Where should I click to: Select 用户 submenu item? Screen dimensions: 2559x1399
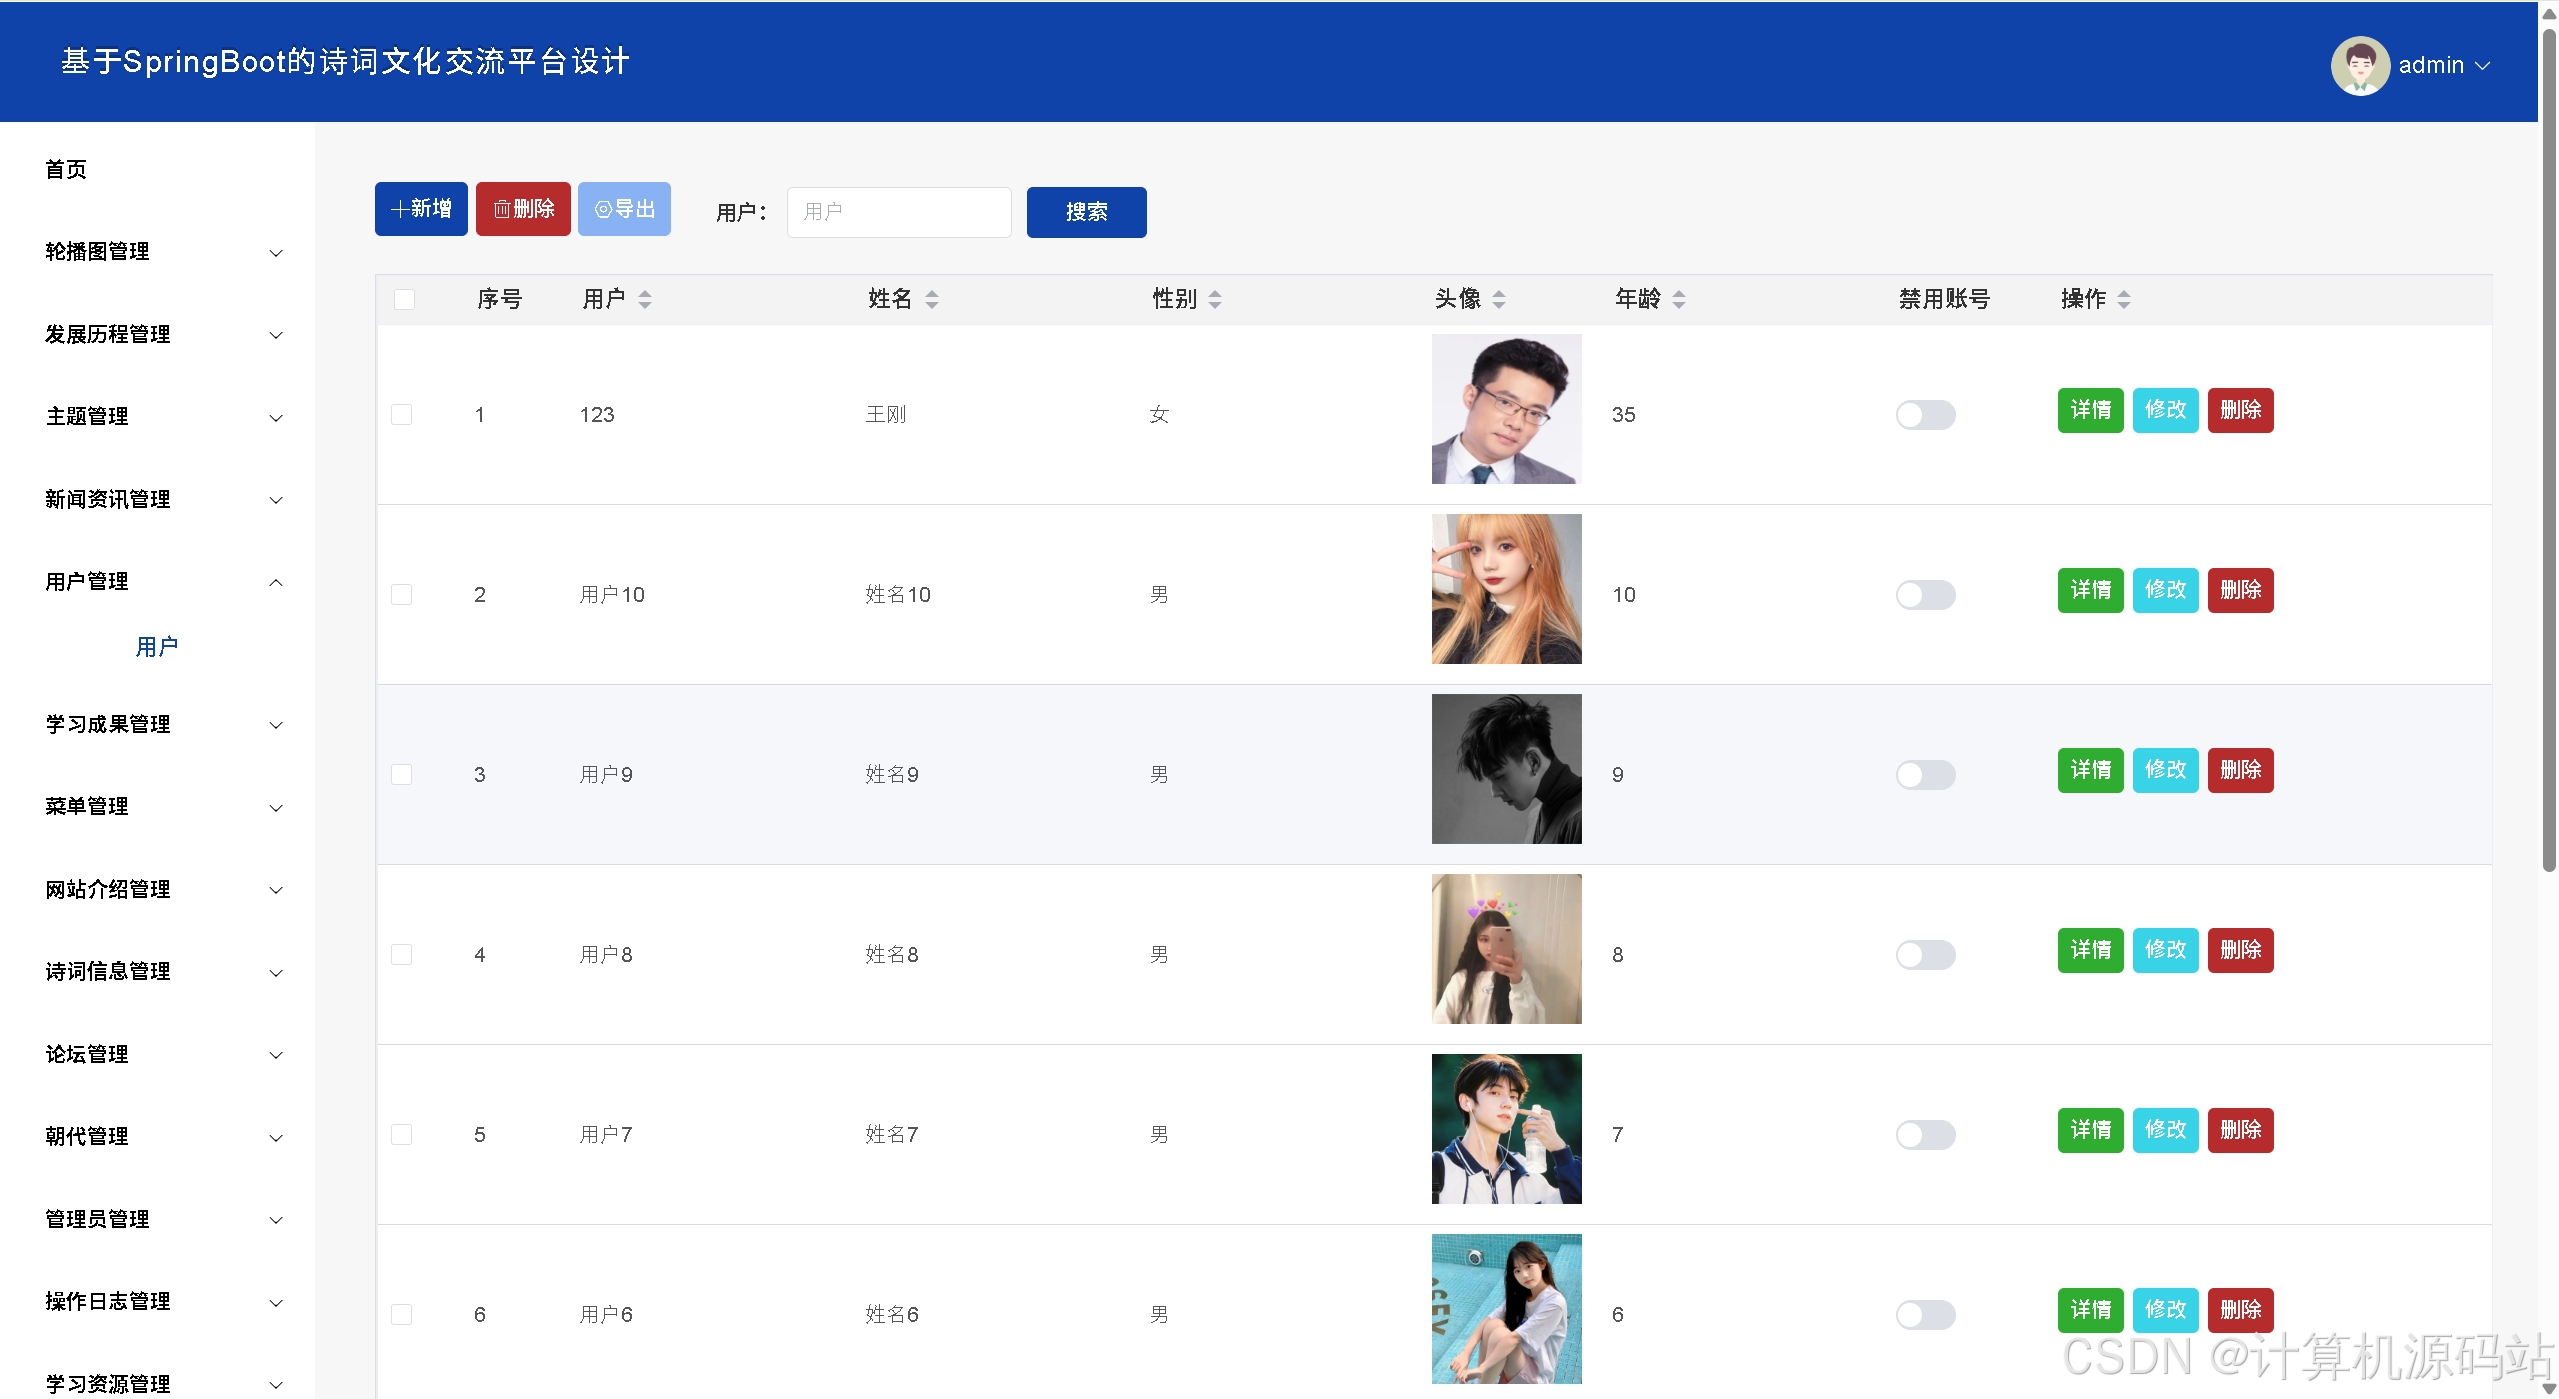tap(157, 647)
